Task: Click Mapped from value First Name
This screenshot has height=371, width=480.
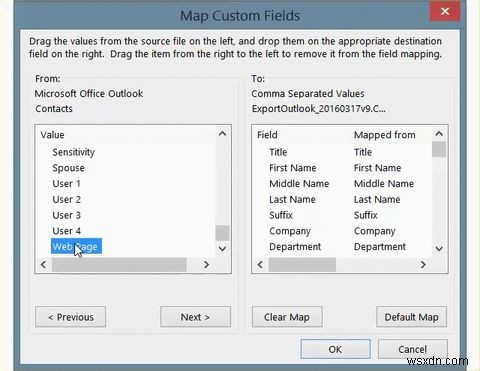Action: (377, 168)
